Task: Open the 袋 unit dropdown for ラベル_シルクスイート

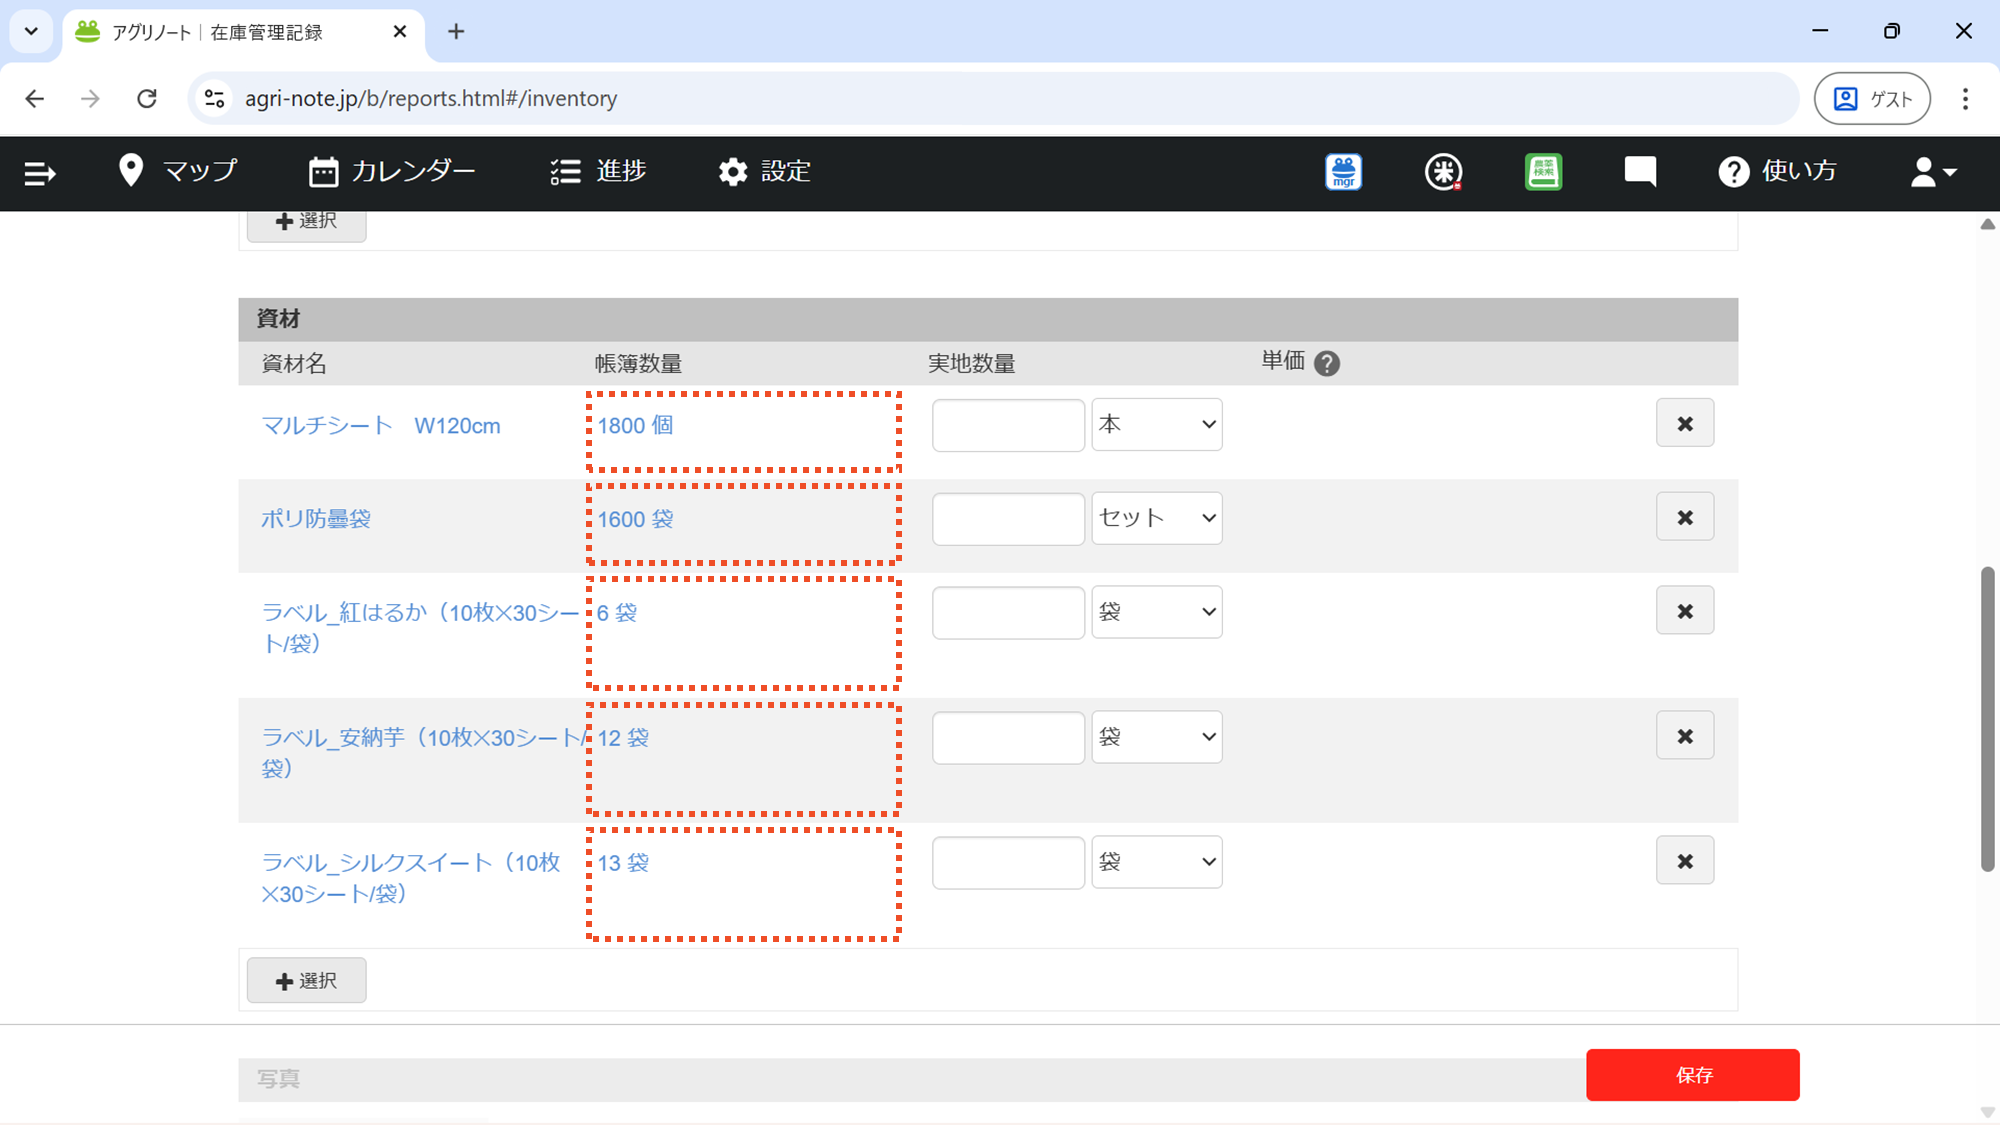Action: 1157,862
